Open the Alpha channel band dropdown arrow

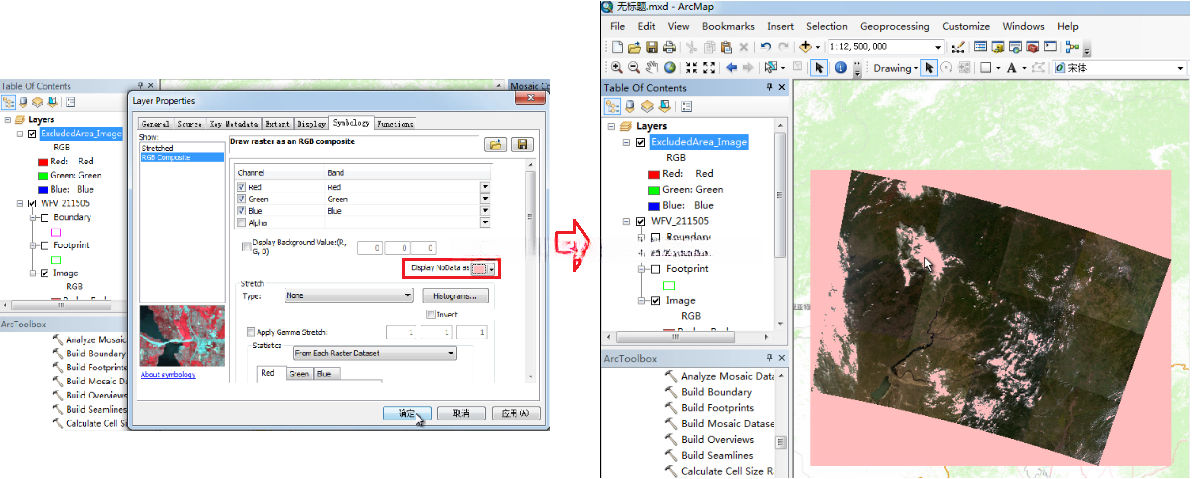tap(485, 223)
